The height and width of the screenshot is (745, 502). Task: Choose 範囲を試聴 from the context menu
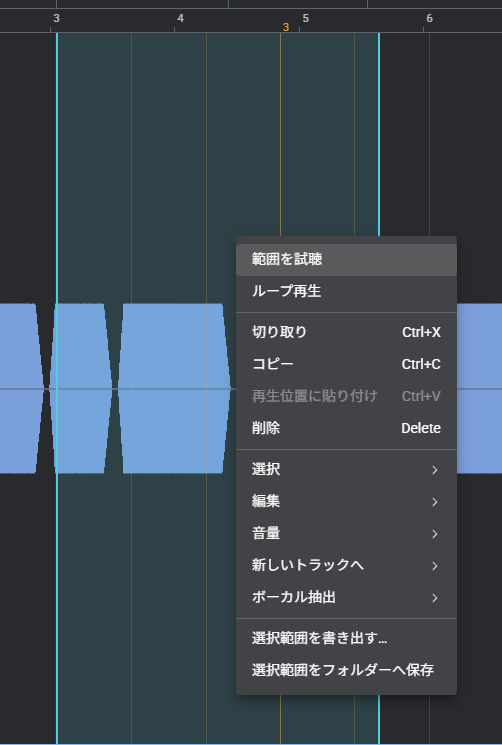[x=346, y=259]
